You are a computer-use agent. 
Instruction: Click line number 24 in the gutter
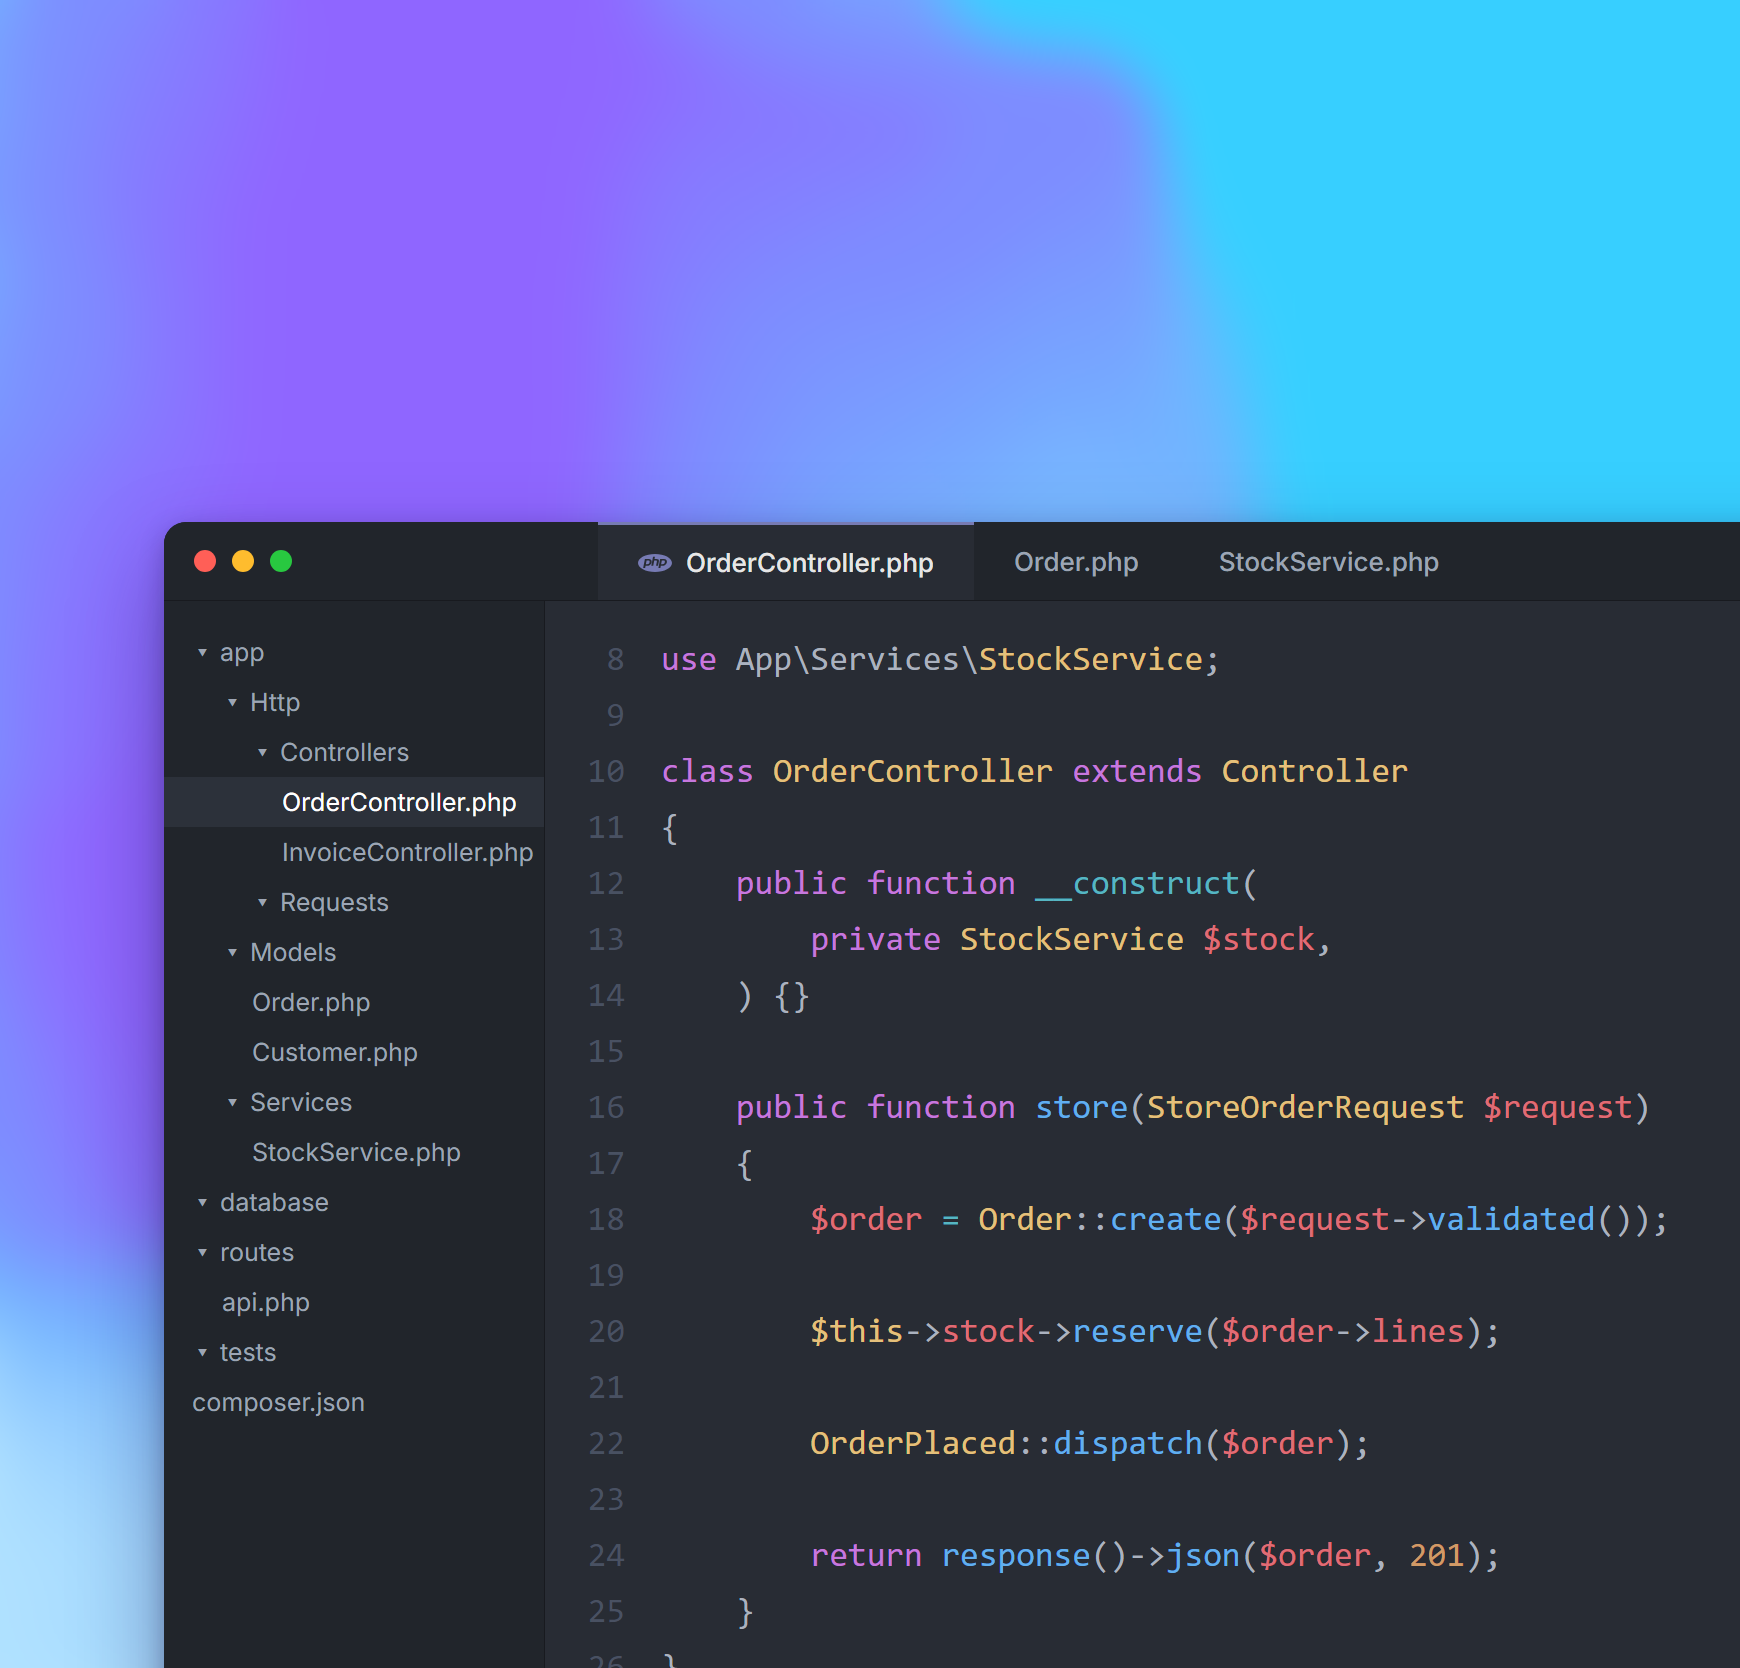pyautogui.click(x=606, y=1555)
